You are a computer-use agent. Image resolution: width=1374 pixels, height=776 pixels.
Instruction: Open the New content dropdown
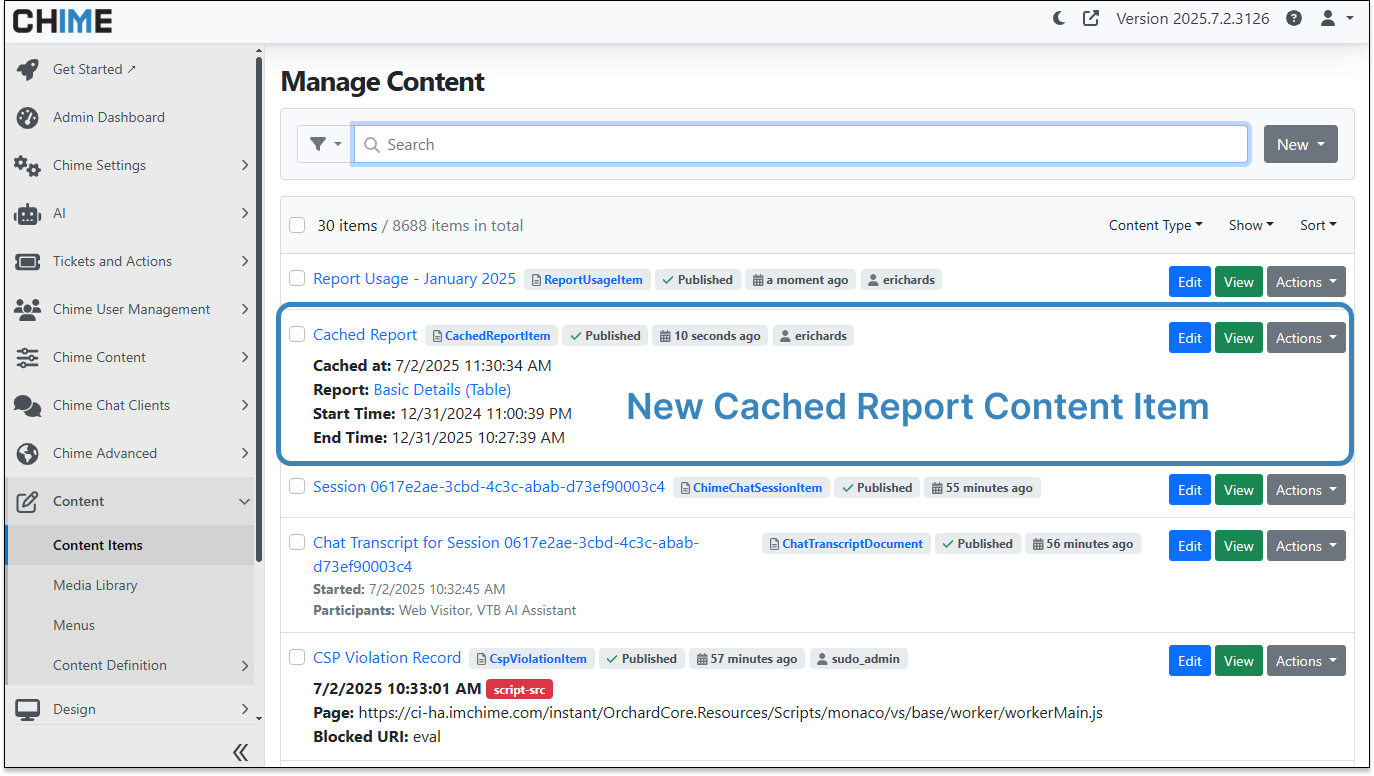pos(1300,144)
